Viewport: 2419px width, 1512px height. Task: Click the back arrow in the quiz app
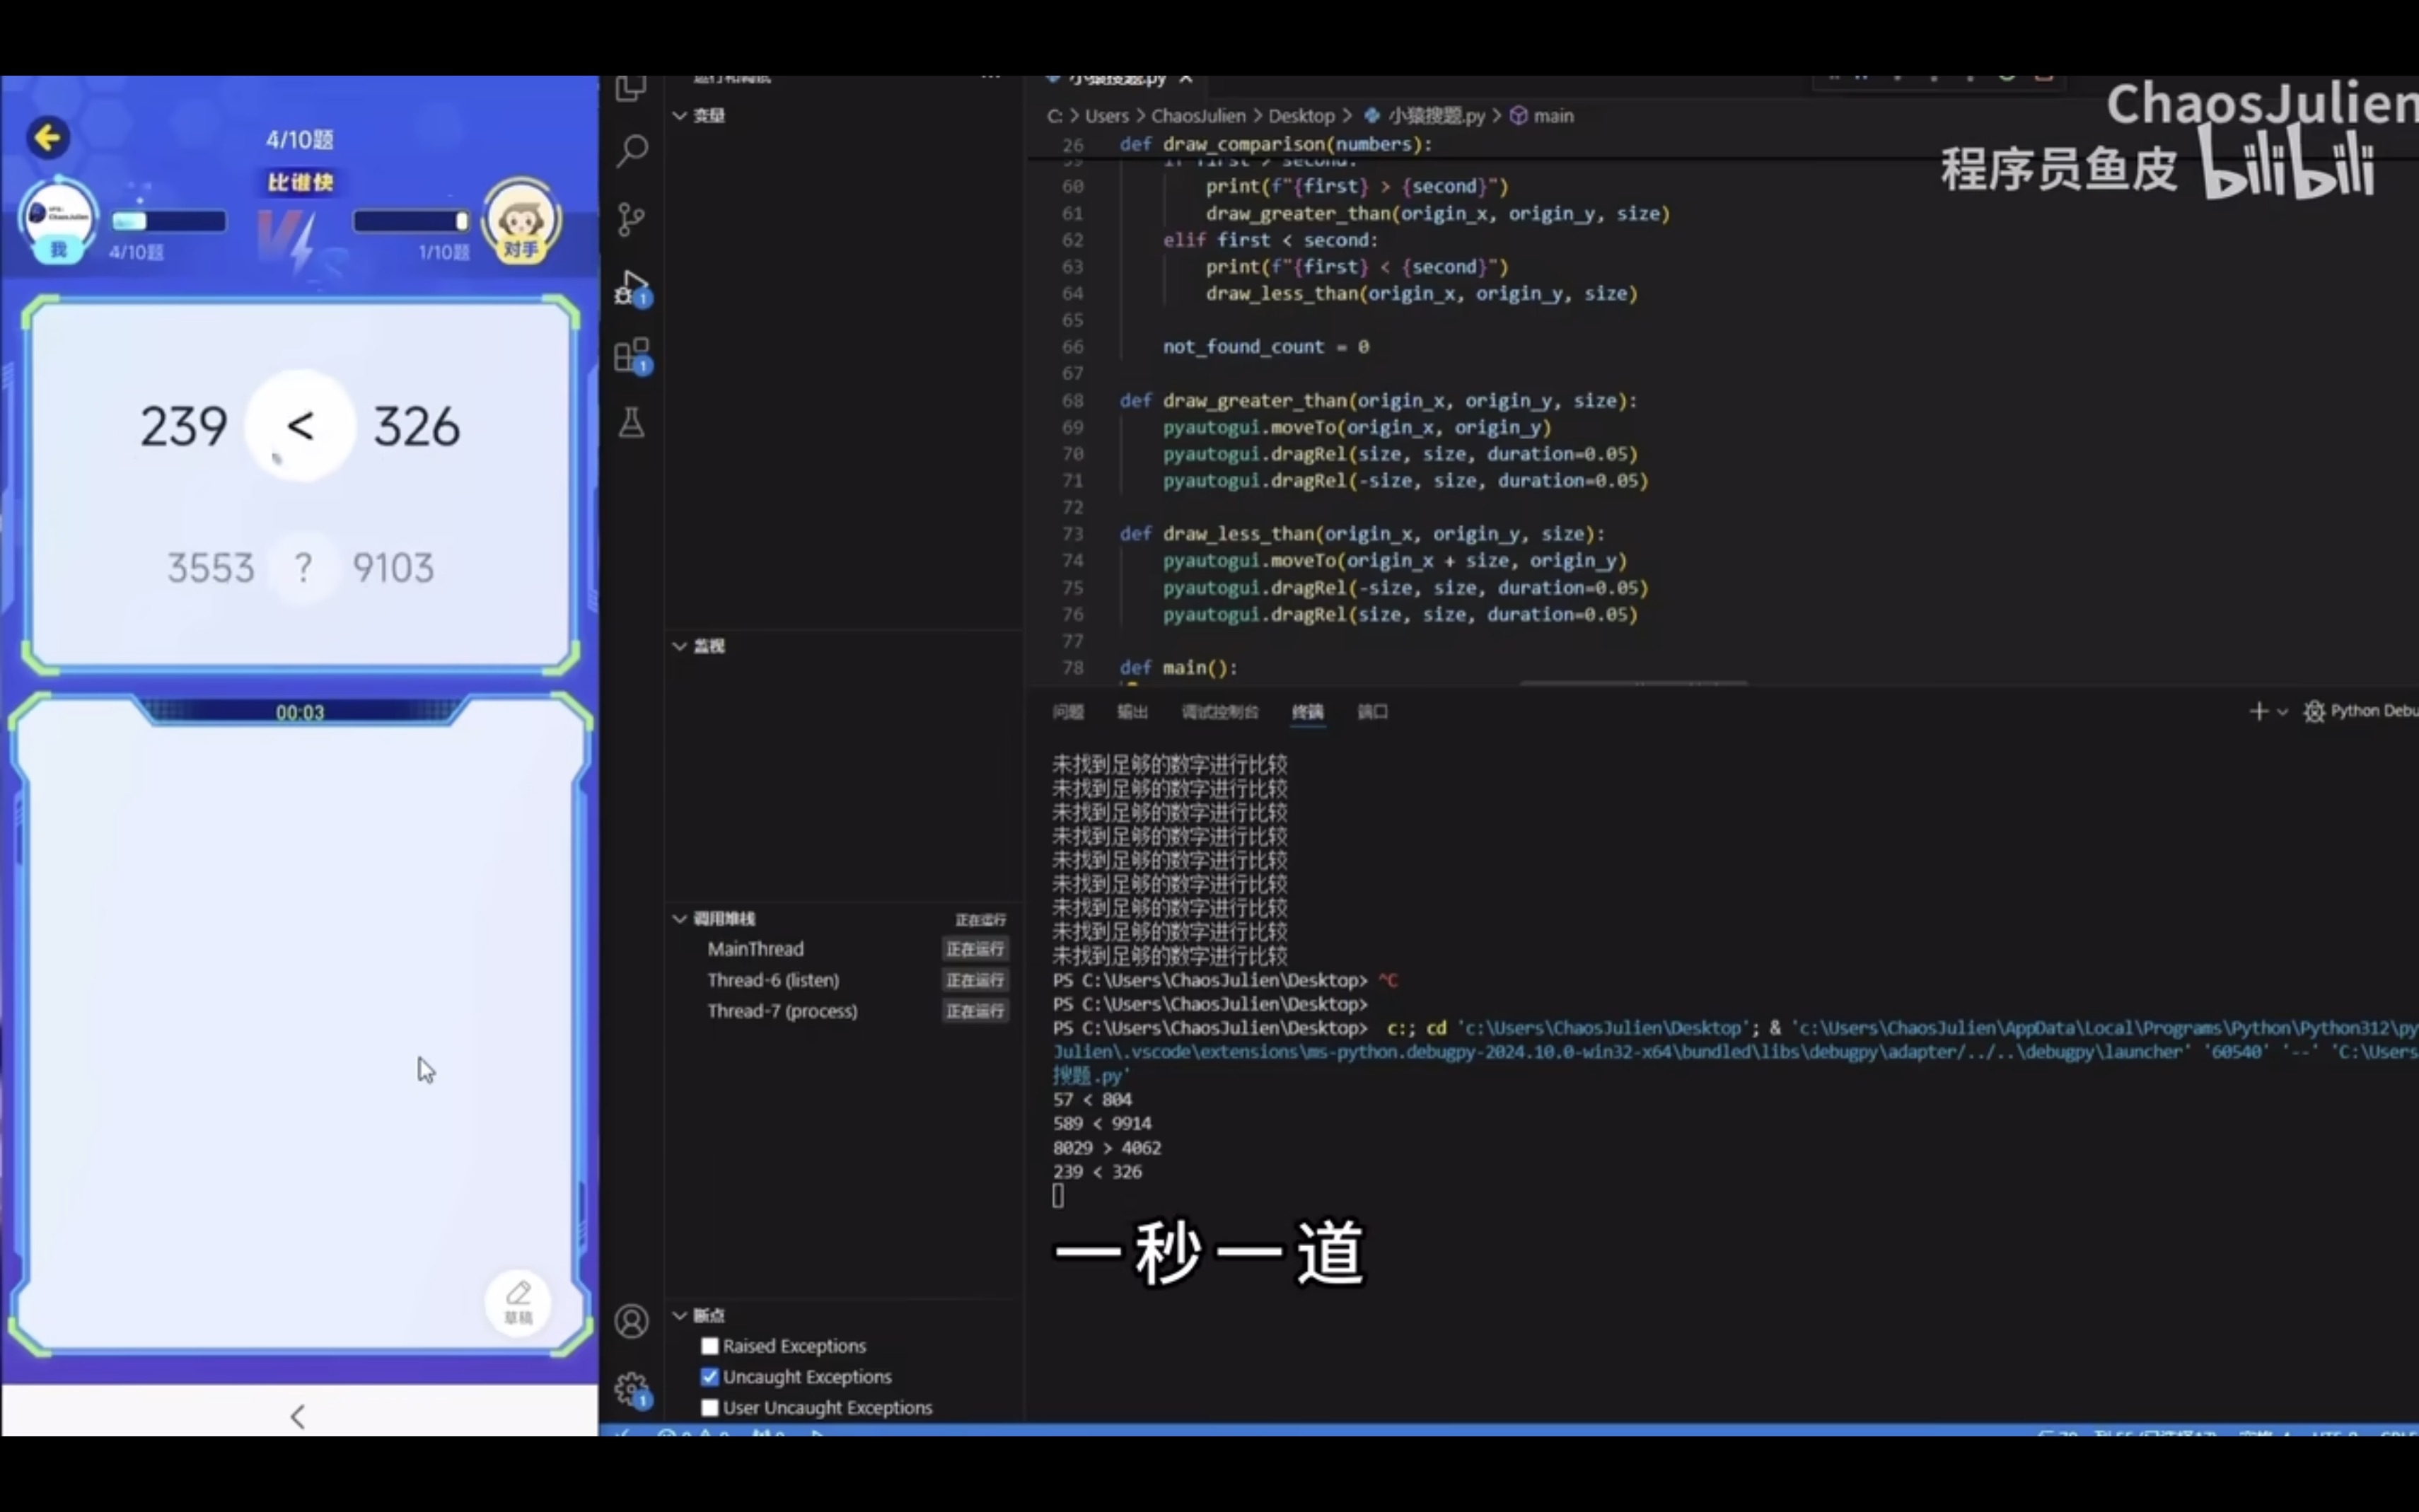(x=47, y=138)
